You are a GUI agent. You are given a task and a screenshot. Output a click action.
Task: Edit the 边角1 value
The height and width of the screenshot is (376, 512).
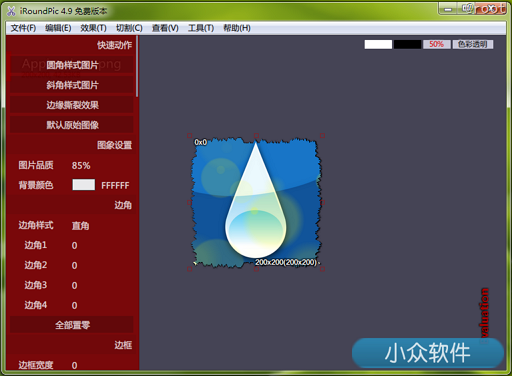coord(74,245)
